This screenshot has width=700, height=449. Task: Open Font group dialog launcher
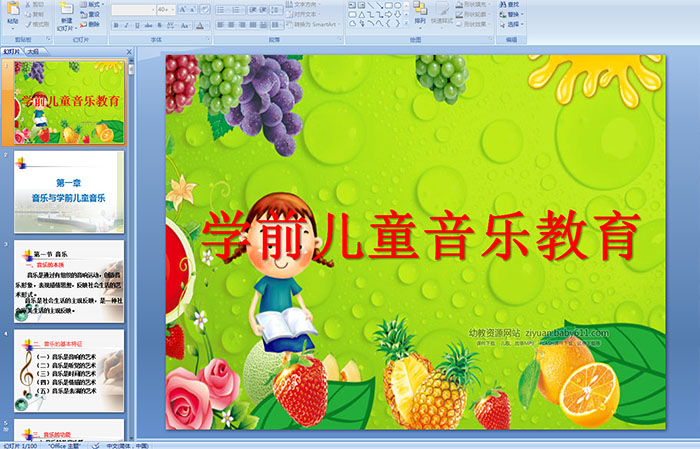click(208, 39)
